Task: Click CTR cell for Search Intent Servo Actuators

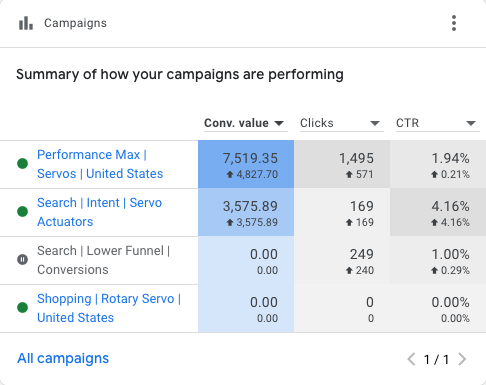Action: pyautogui.click(x=438, y=212)
